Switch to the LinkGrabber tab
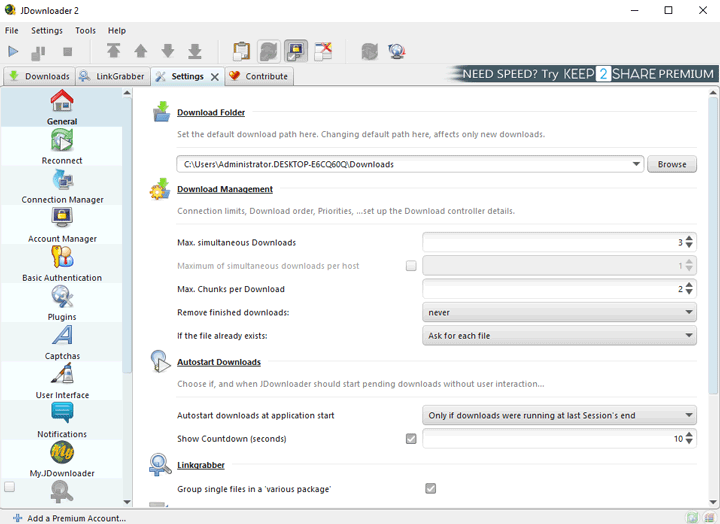Viewport: 720px width, 524px height. tap(112, 76)
